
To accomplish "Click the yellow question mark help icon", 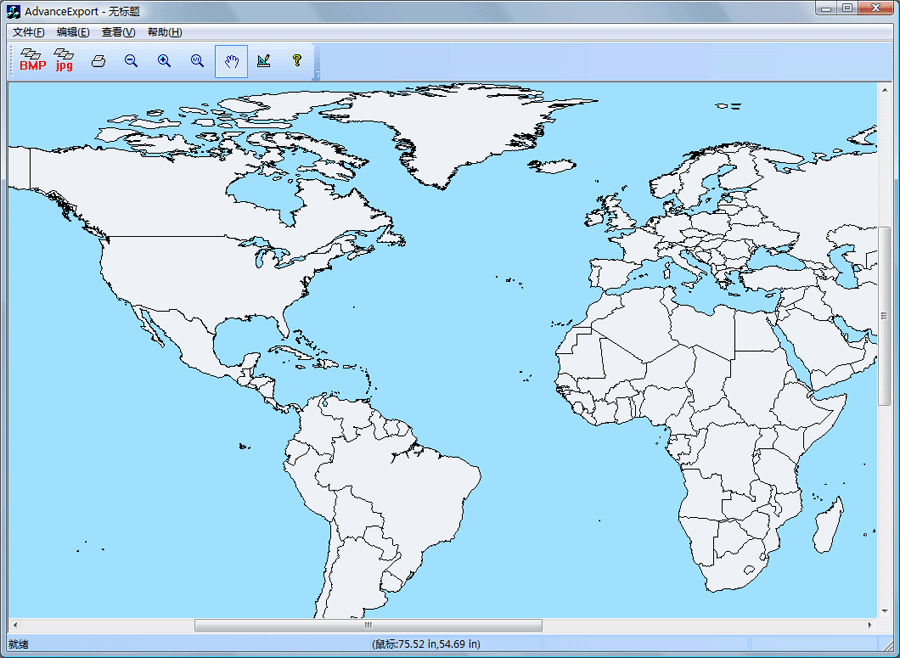I will (x=297, y=61).
